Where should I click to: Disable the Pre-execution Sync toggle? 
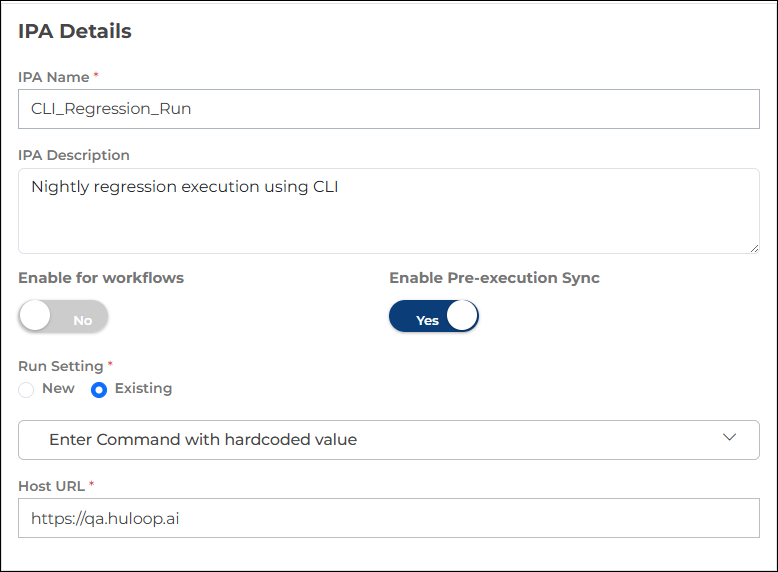(x=434, y=317)
